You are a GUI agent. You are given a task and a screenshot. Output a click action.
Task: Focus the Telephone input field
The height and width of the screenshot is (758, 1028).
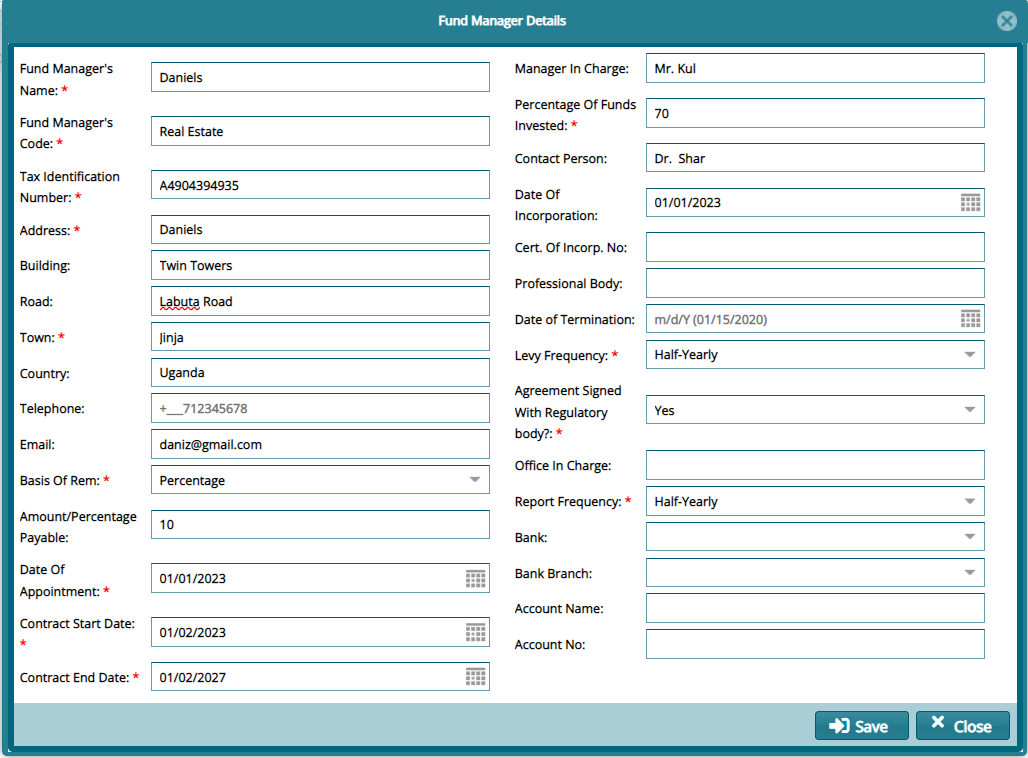320,409
